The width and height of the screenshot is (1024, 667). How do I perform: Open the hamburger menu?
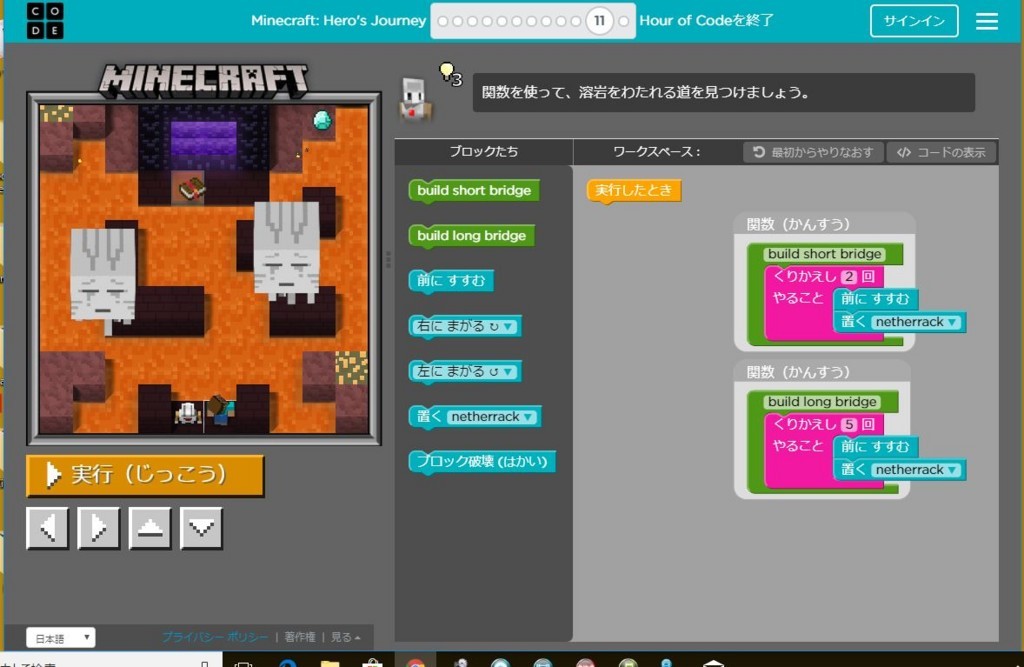click(x=987, y=21)
